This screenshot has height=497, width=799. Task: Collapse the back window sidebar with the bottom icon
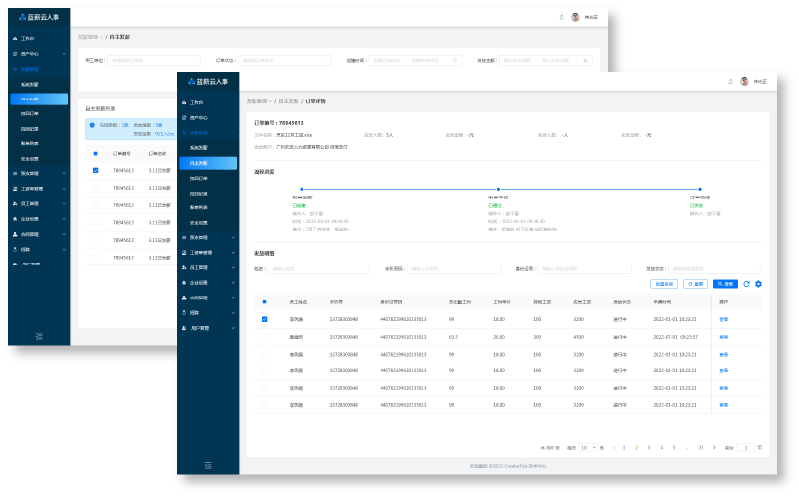[39, 334]
